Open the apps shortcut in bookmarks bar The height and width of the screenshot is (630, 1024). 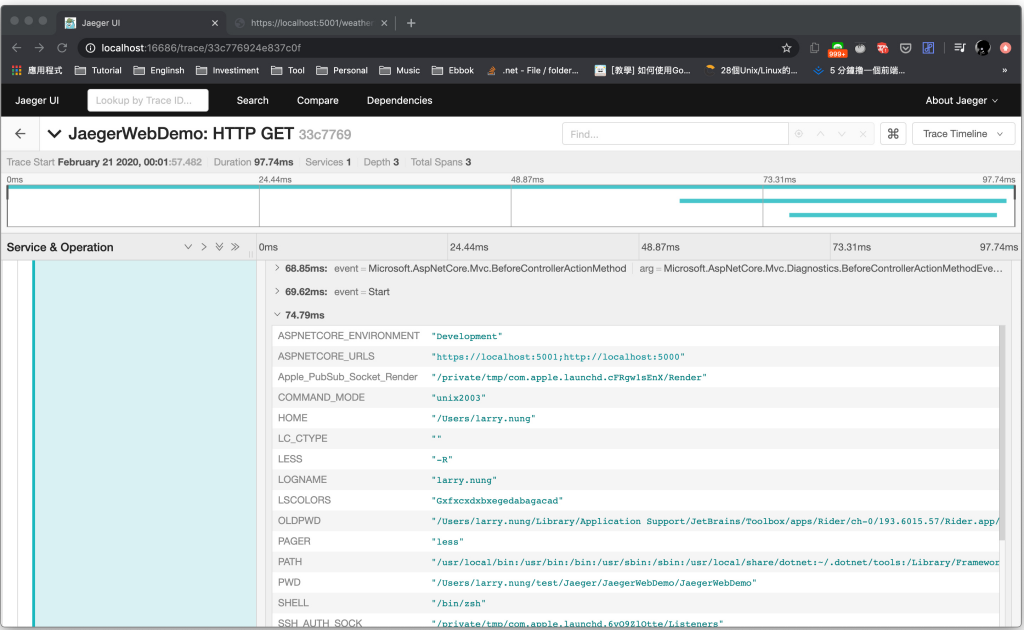37,70
